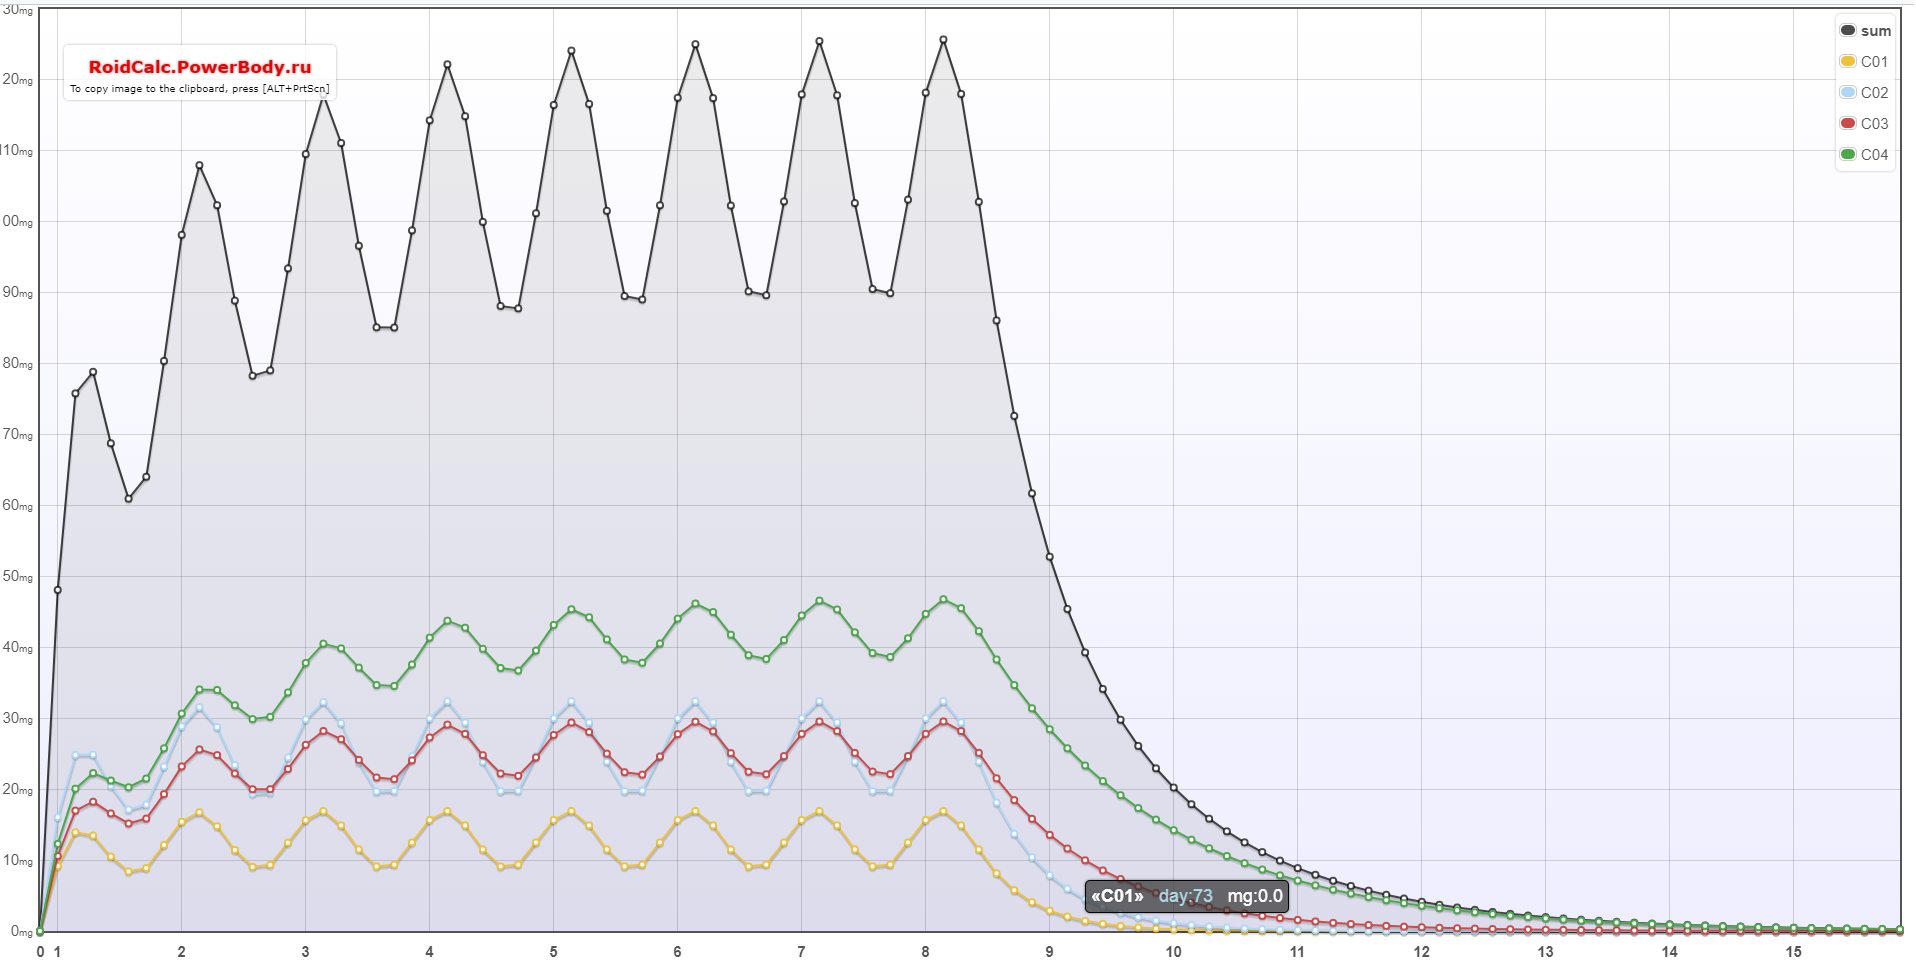Click the 50mg y-axis label
Viewport: 1916px width, 972px height.
pos(18,577)
